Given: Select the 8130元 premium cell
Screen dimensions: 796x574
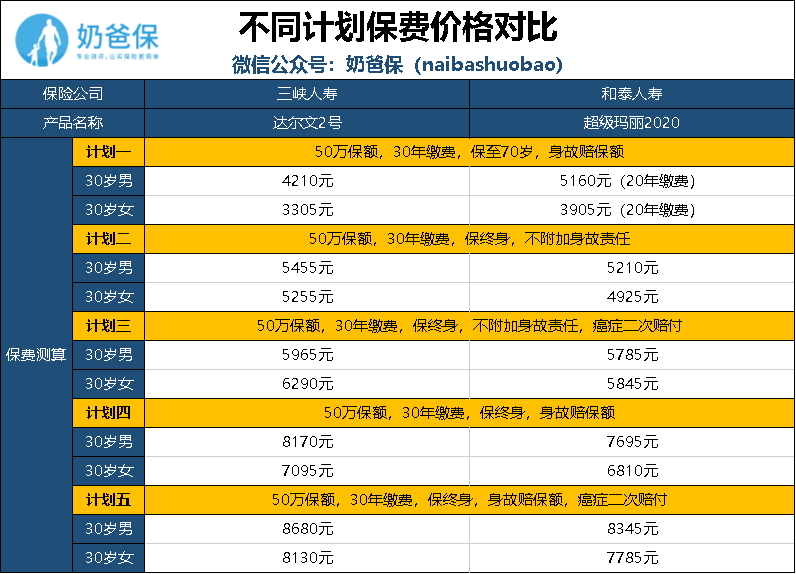Looking at the screenshot, I should pyautogui.click(x=307, y=558).
